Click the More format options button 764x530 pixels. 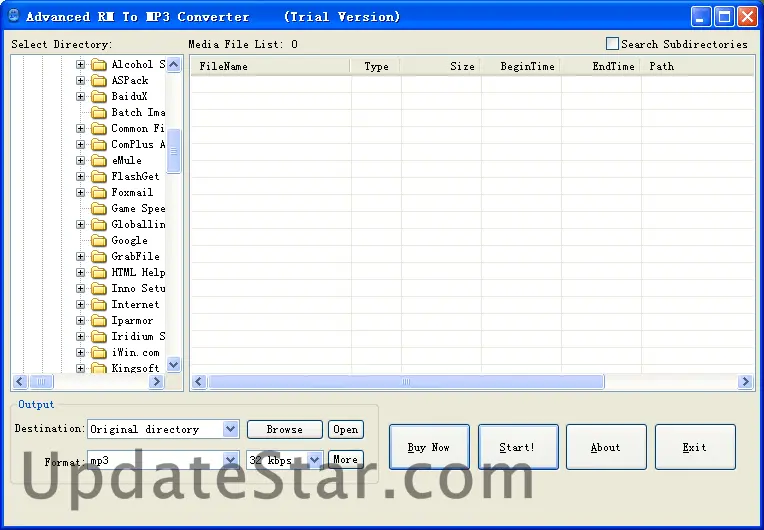[x=345, y=459]
